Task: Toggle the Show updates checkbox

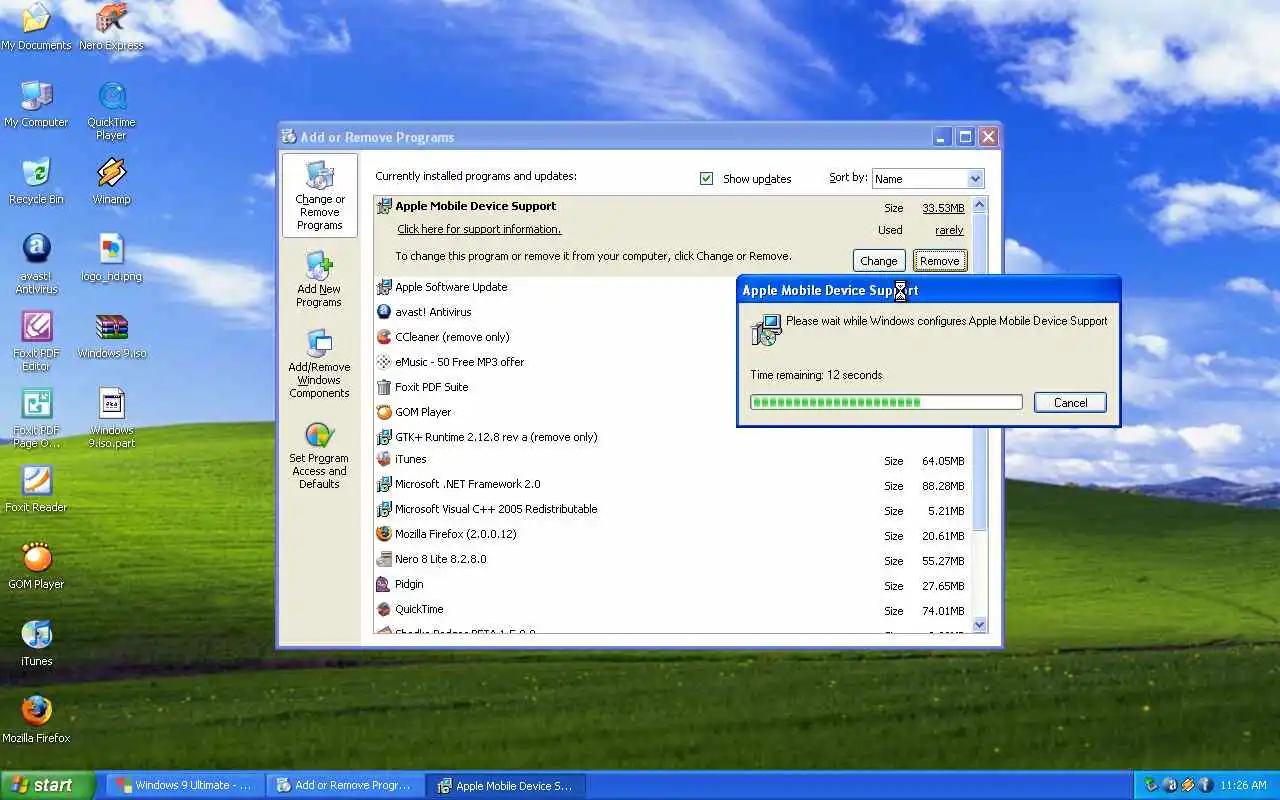Action: click(x=706, y=178)
